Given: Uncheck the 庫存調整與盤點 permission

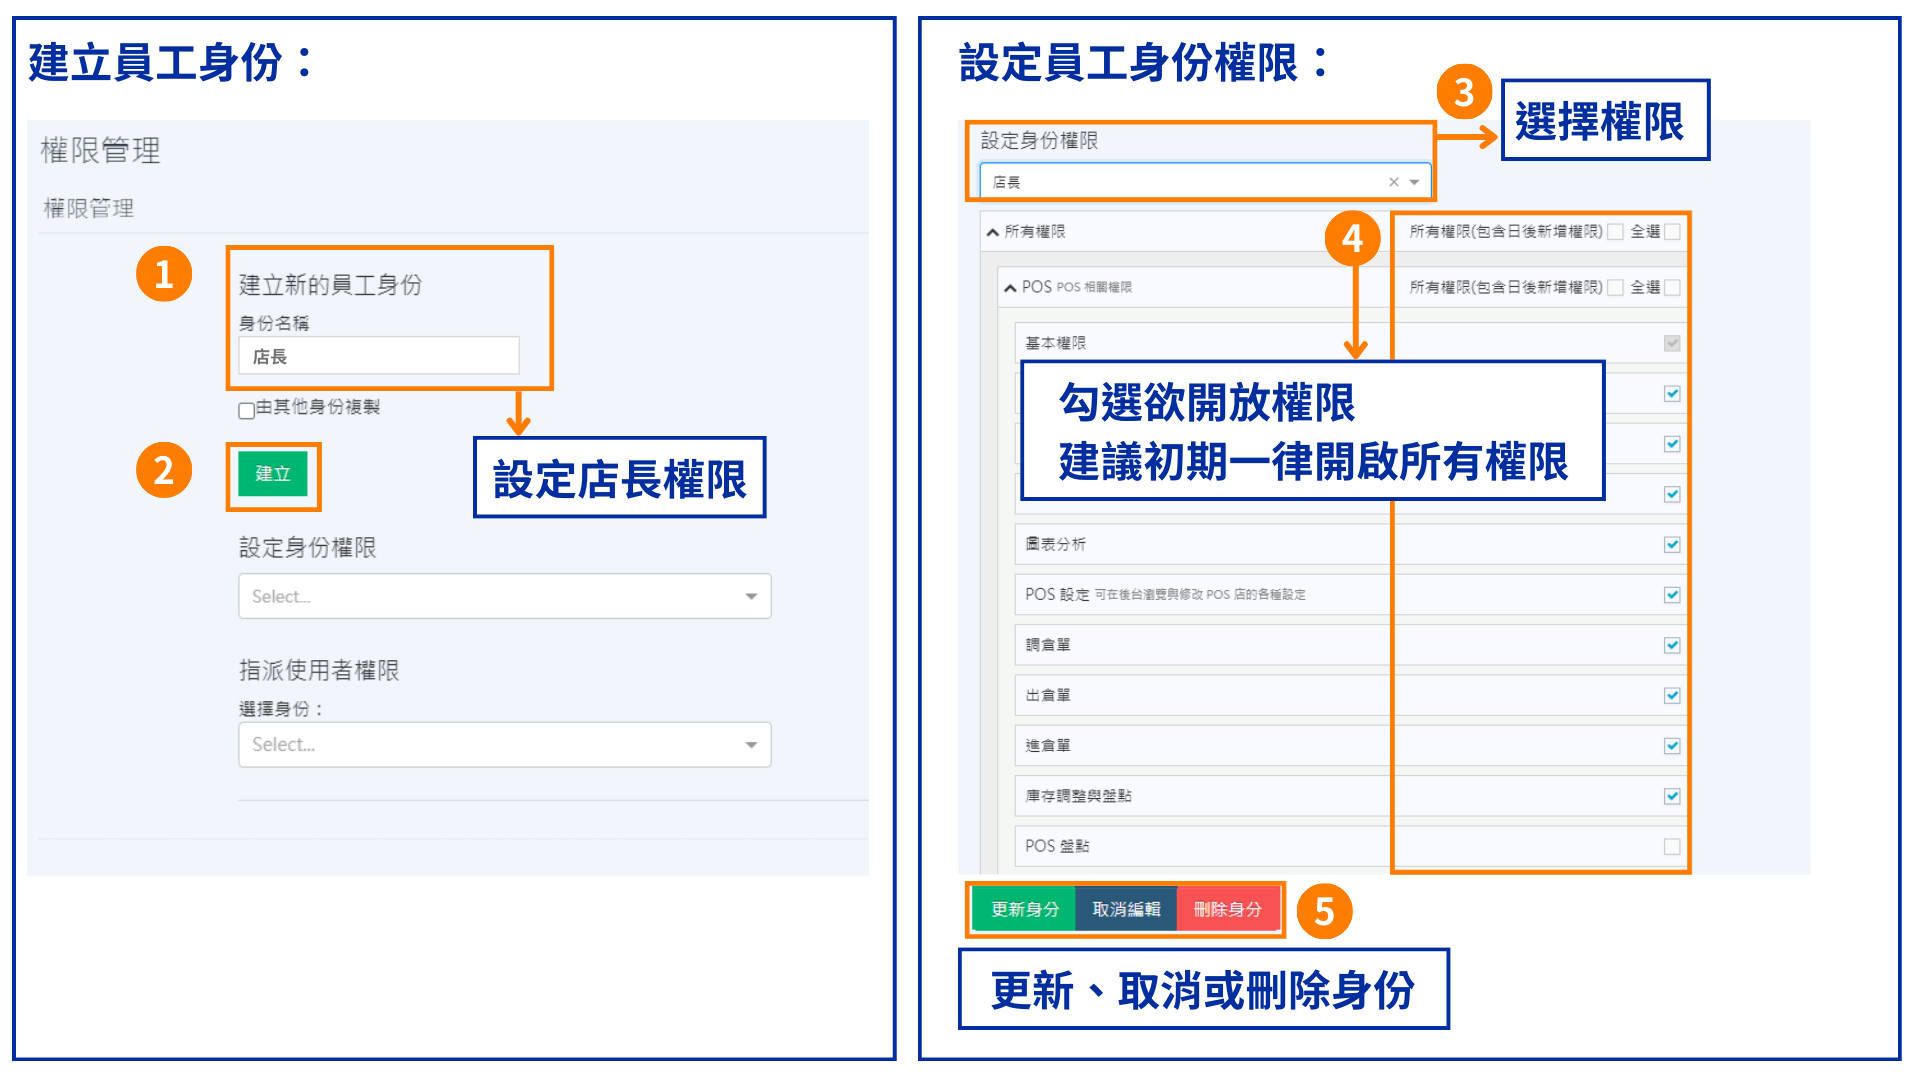Looking at the screenshot, I should click(x=1672, y=796).
